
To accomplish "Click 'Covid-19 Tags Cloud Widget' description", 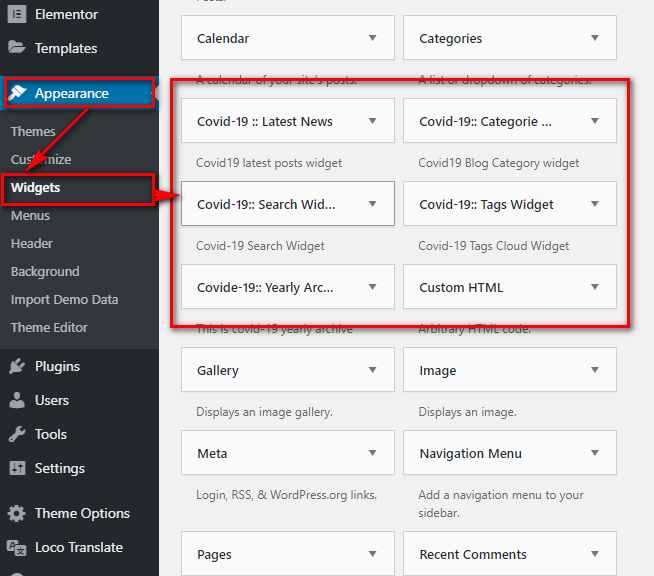I will click(x=493, y=246).
